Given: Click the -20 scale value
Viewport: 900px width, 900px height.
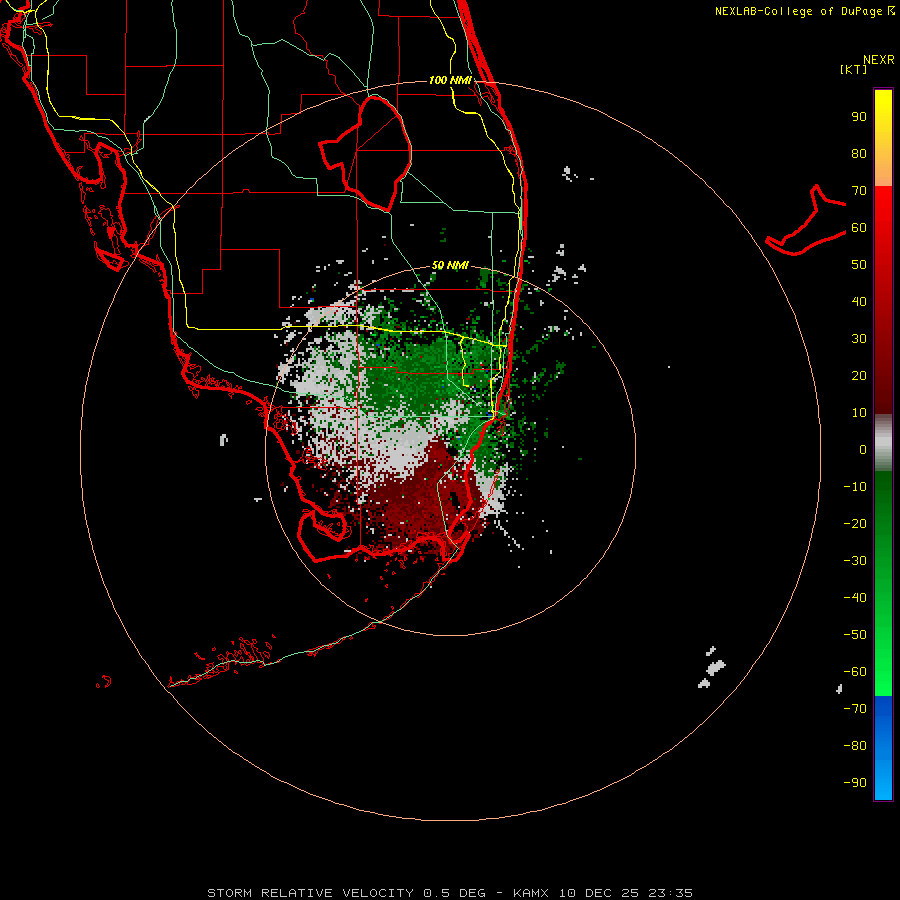Looking at the screenshot, I should (855, 523).
